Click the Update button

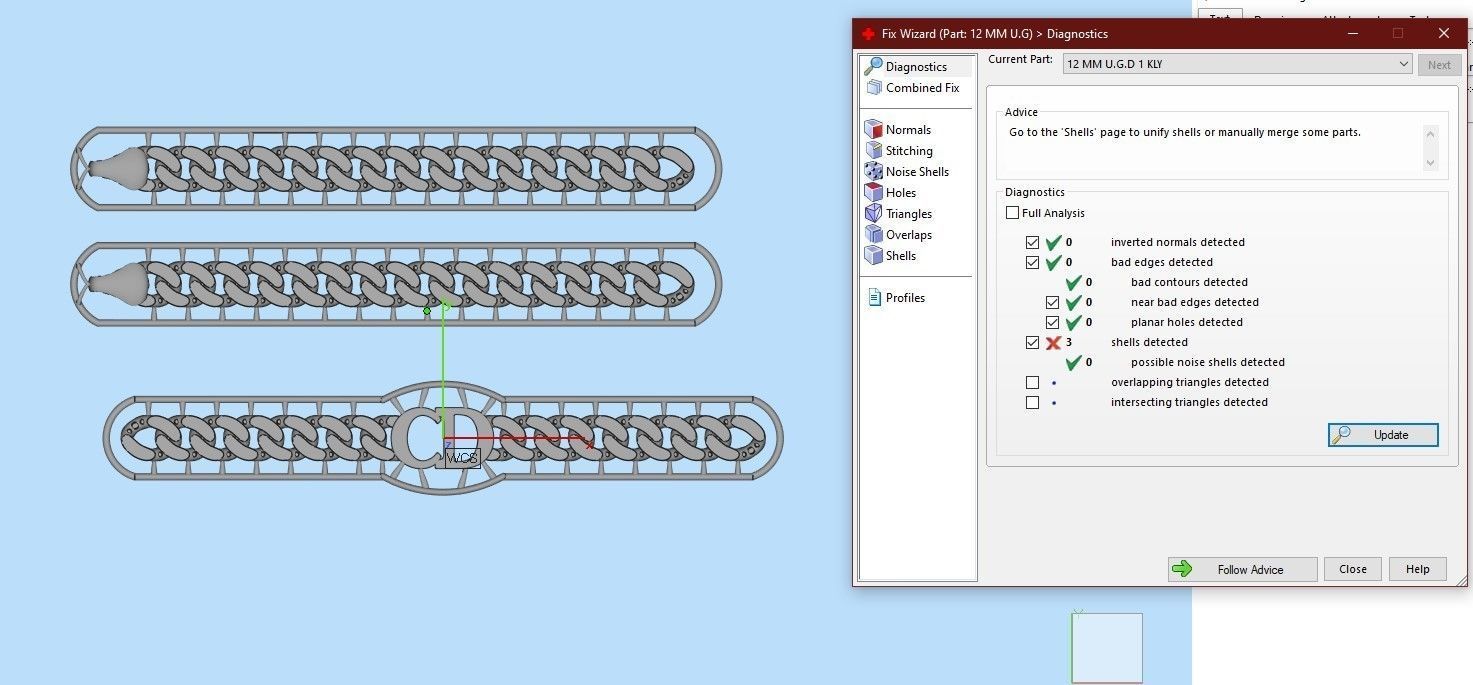[1383, 435]
